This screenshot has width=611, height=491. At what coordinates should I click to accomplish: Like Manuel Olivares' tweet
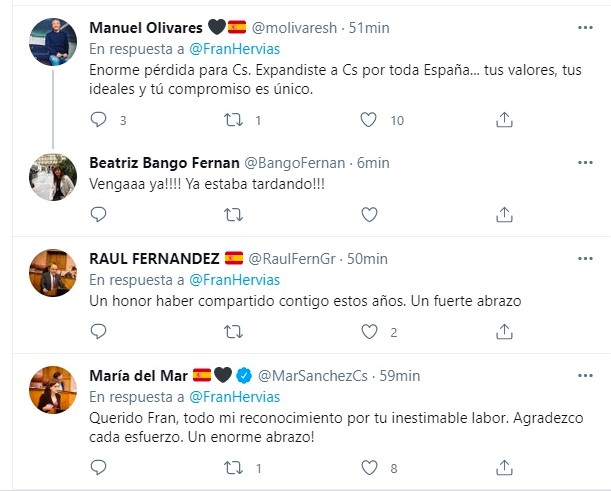[x=369, y=120]
